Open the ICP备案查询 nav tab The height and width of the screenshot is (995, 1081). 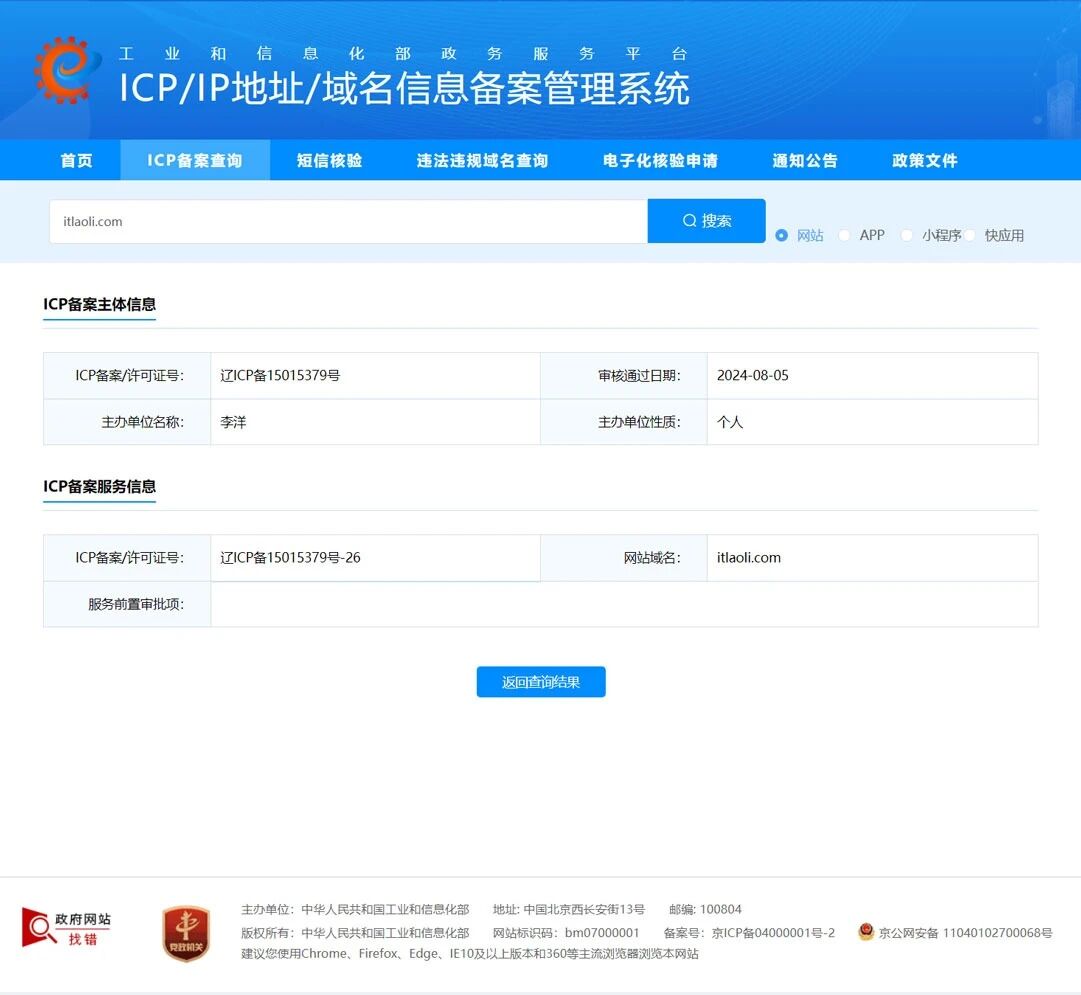coord(195,161)
